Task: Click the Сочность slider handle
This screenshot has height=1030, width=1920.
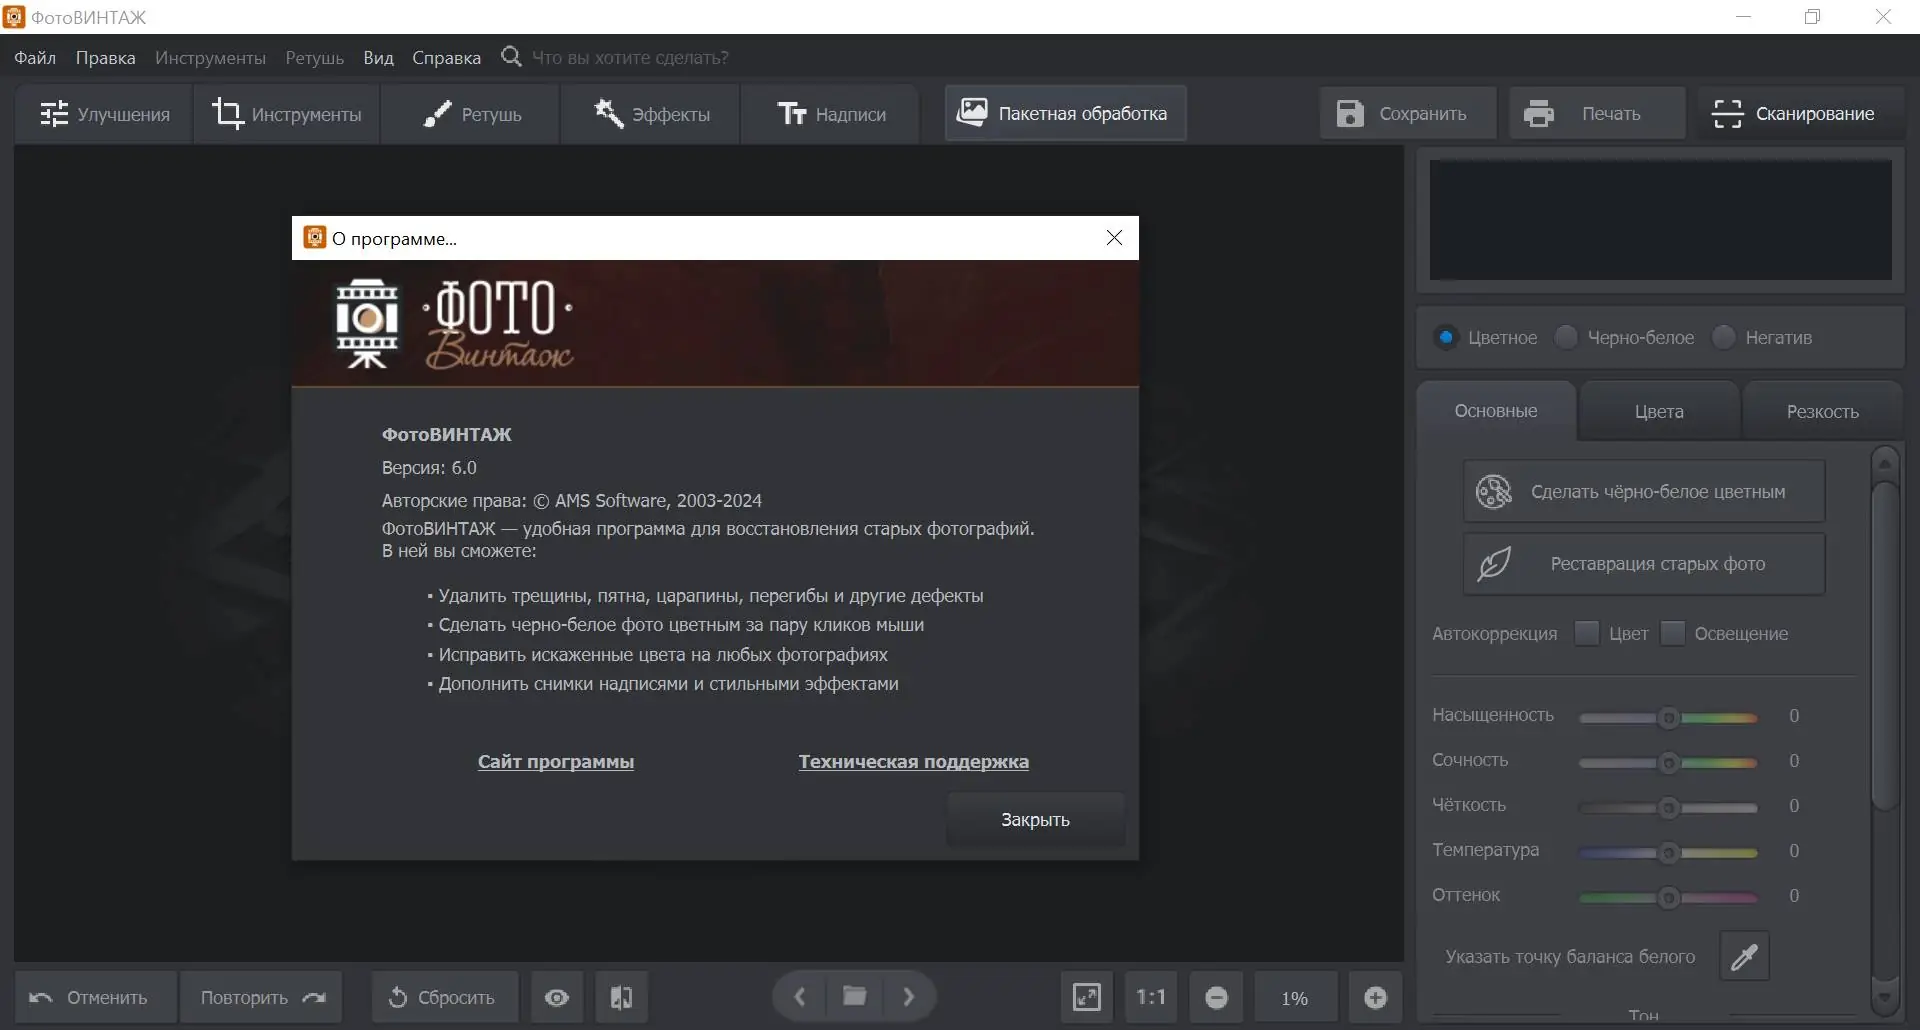Action: (x=1668, y=762)
